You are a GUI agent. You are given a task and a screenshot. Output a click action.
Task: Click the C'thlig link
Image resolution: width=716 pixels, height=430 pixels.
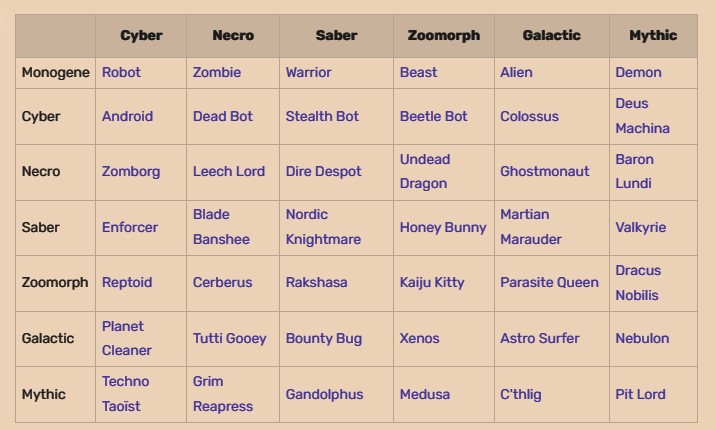(x=521, y=394)
